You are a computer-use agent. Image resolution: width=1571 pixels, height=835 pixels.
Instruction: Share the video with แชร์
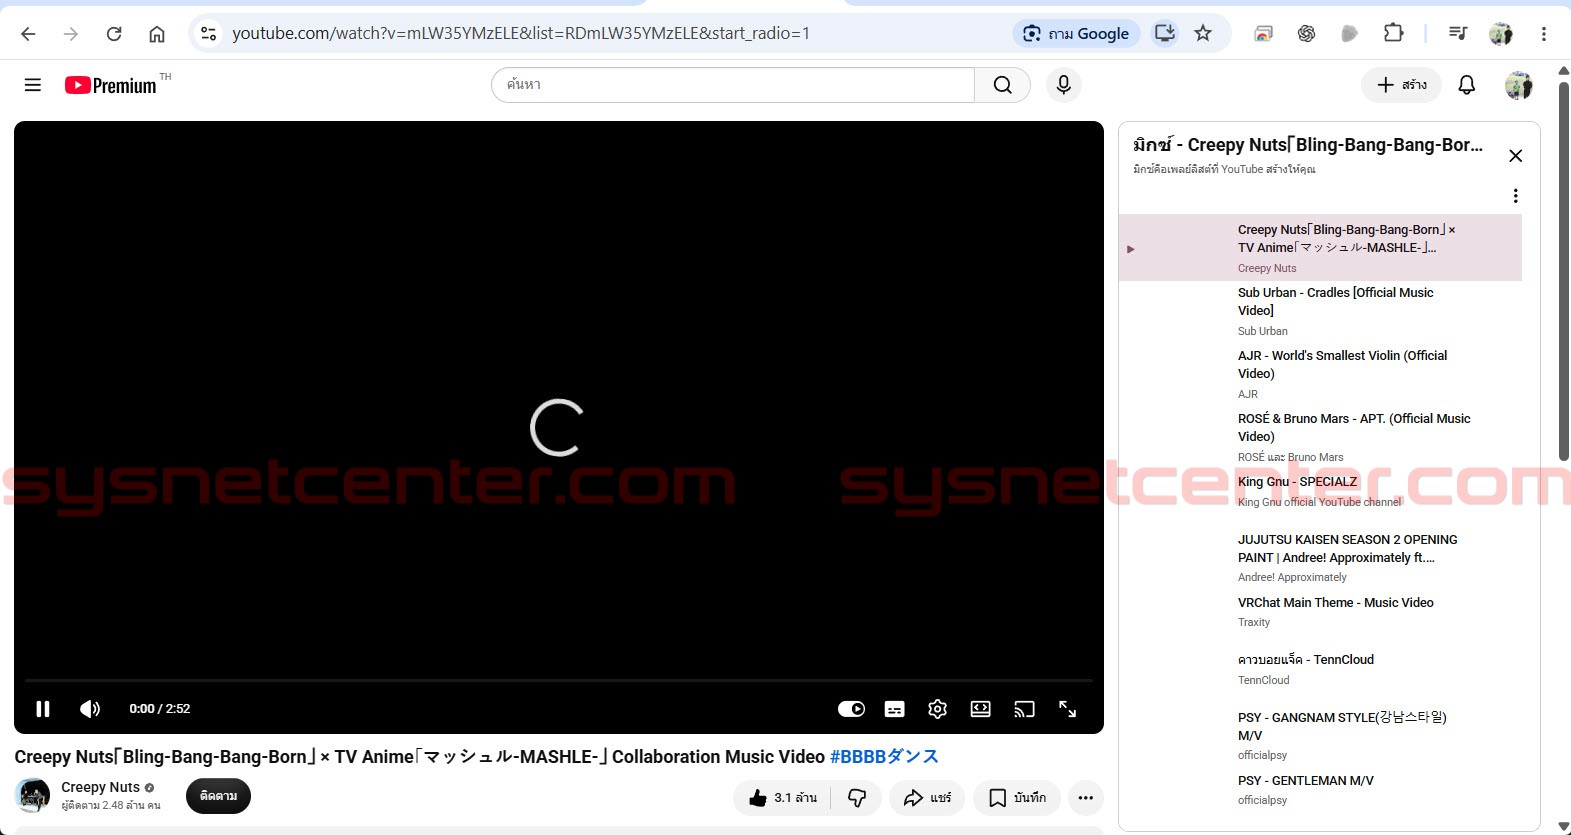[x=927, y=798]
